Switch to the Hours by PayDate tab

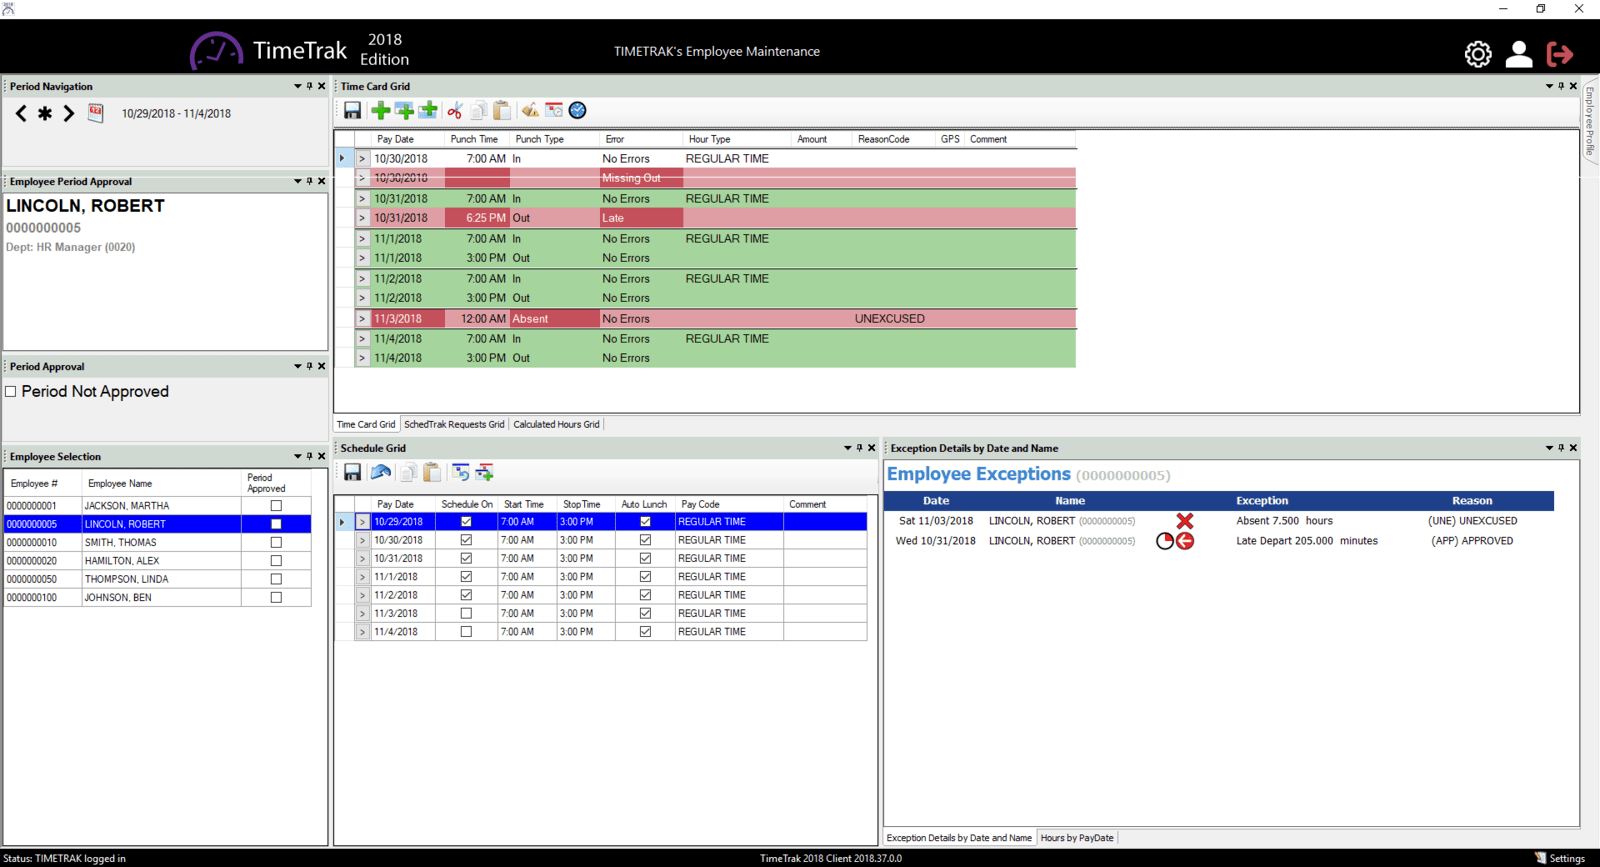click(1077, 838)
